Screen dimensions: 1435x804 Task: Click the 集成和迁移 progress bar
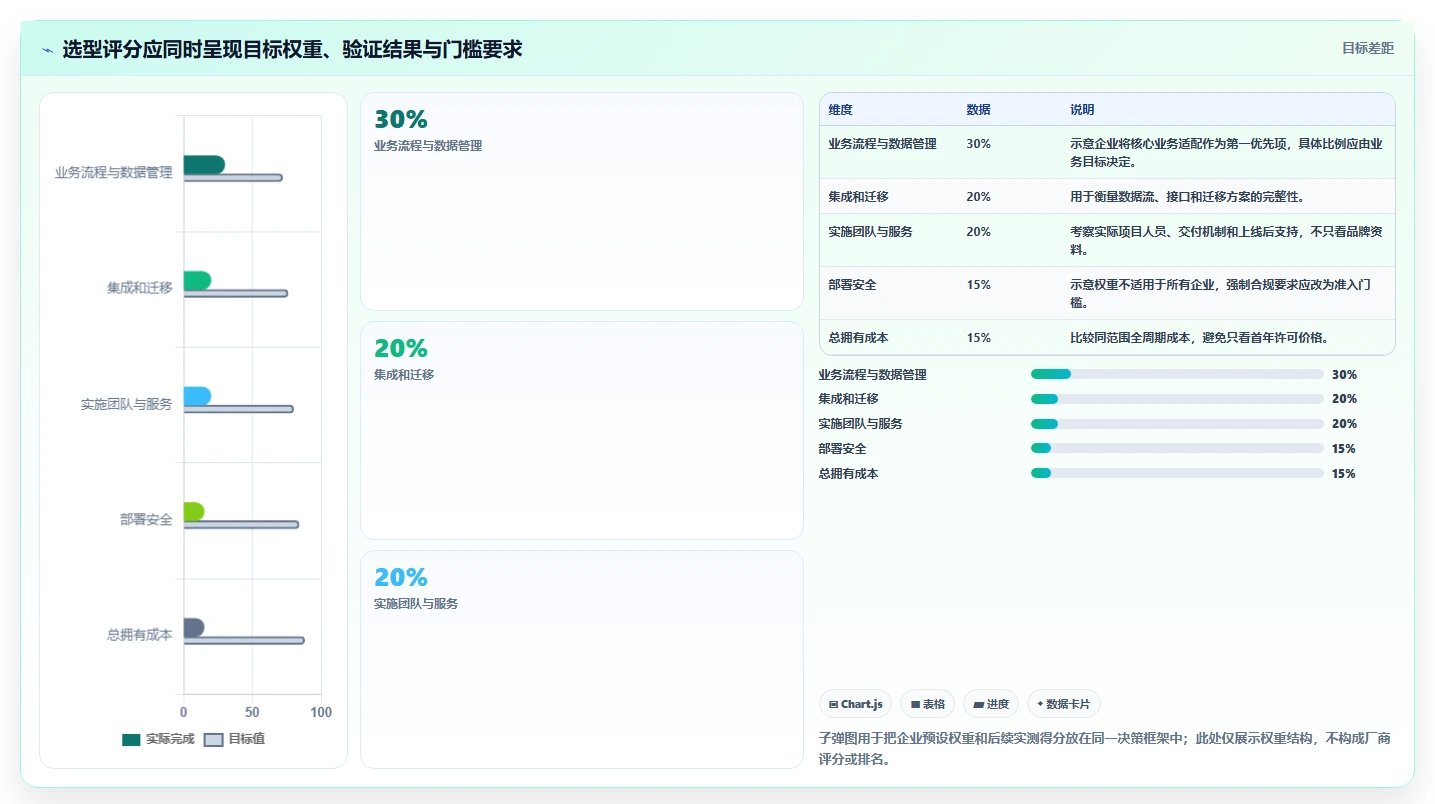pyautogui.click(x=1177, y=399)
